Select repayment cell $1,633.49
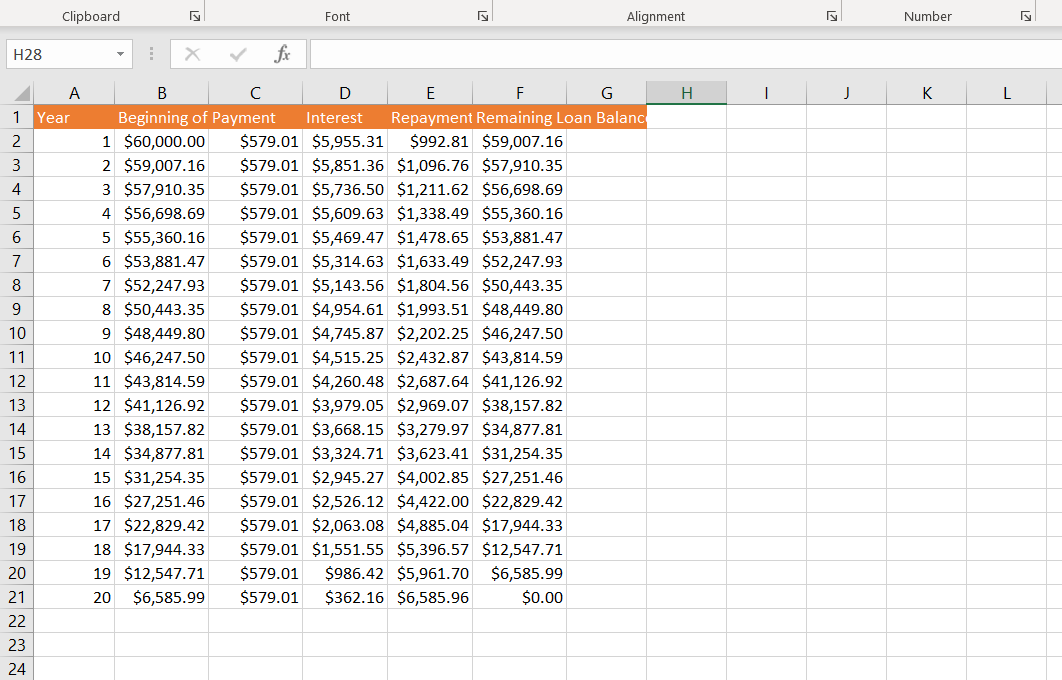This screenshot has height=680, width=1062. click(430, 261)
